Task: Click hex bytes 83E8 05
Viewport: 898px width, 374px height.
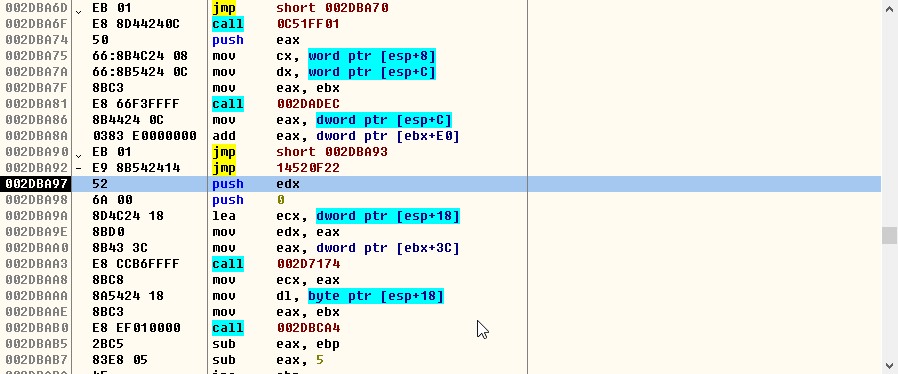Action: 120,360
